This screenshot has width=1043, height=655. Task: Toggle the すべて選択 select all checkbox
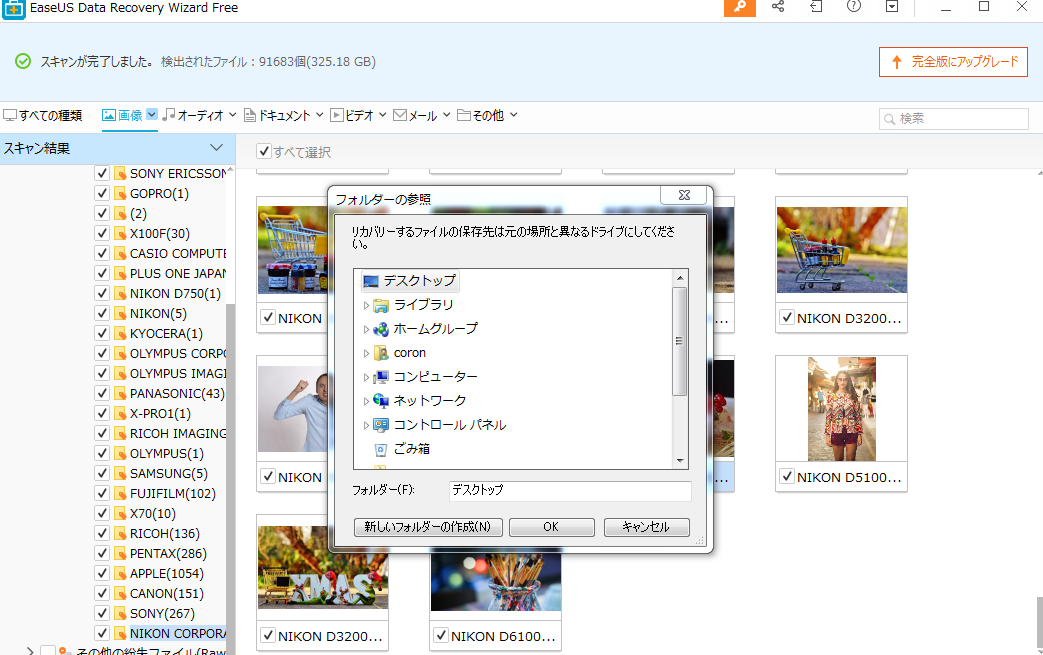(x=264, y=152)
